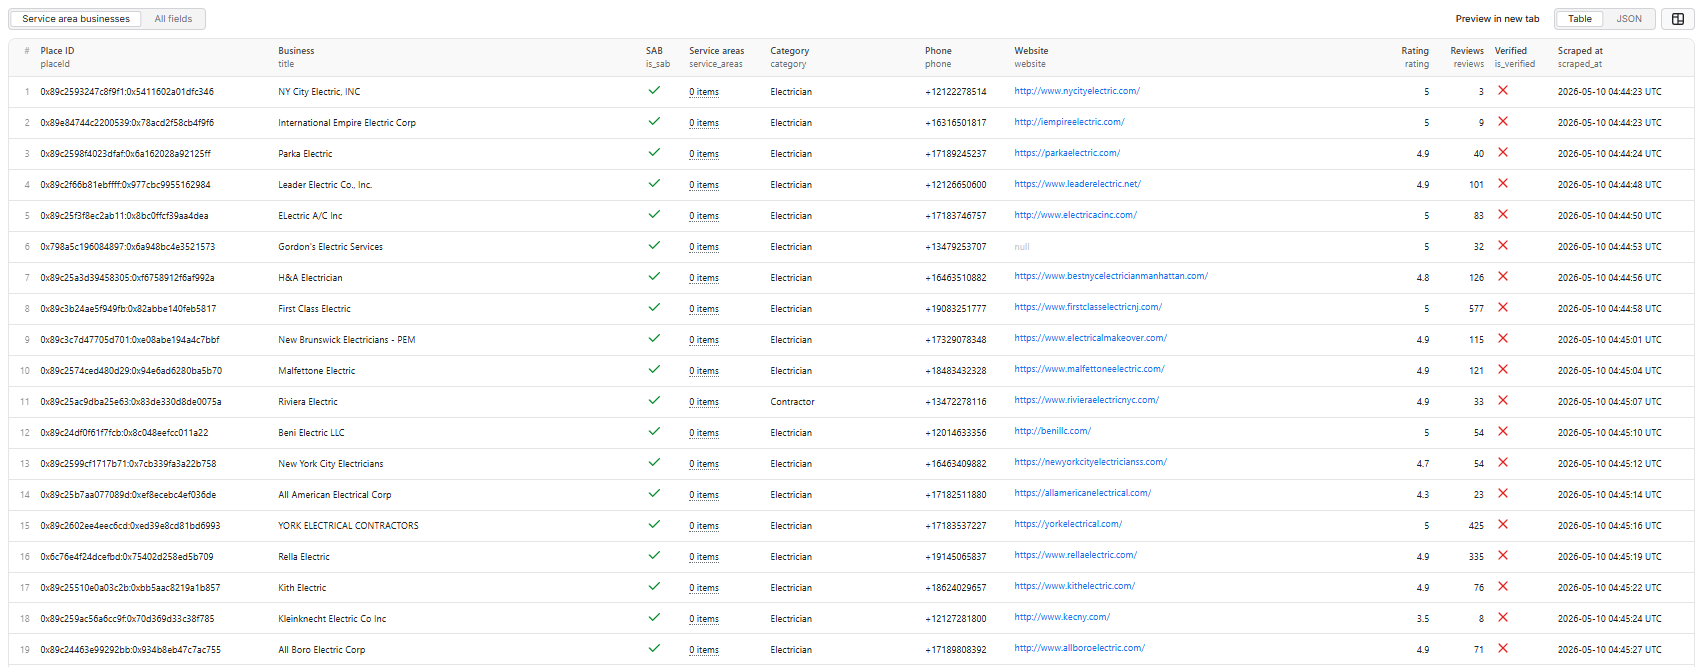
Task: Click red X verified icon for Rella Electric
Action: (1502, 555)
